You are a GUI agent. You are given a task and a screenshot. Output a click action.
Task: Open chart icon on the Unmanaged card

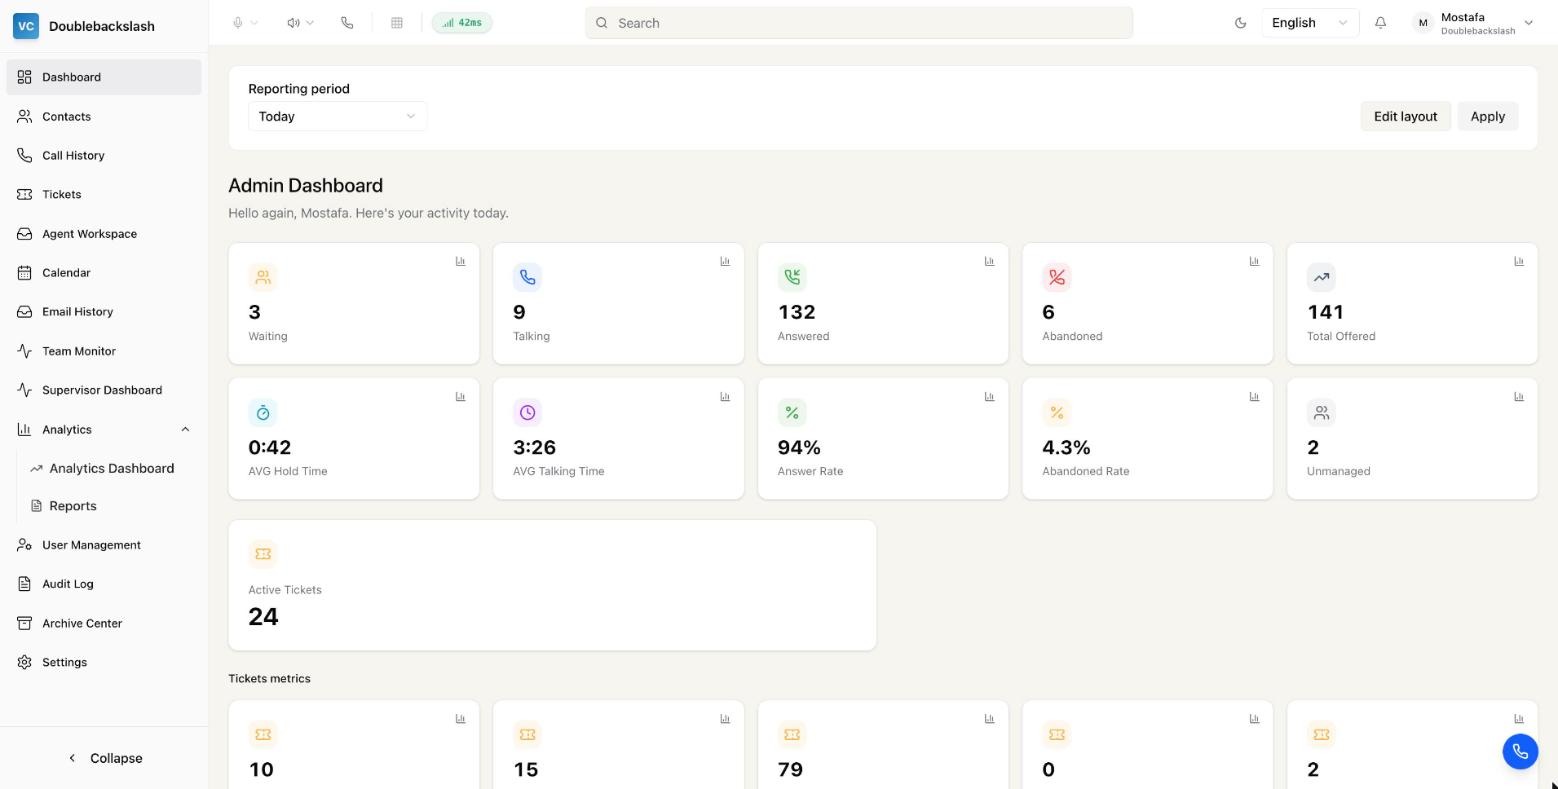(1518, 396)
